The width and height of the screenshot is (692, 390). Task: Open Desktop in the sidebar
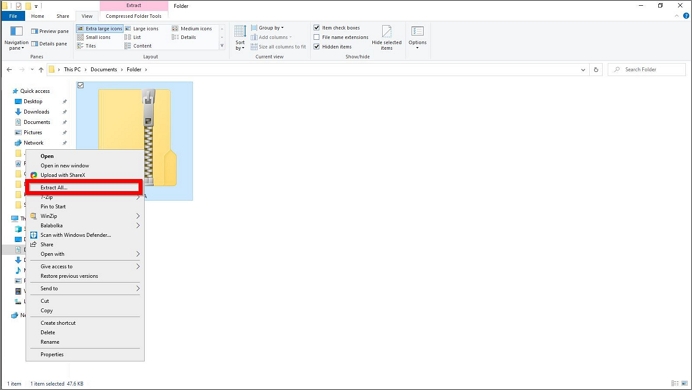click(29, 101)
